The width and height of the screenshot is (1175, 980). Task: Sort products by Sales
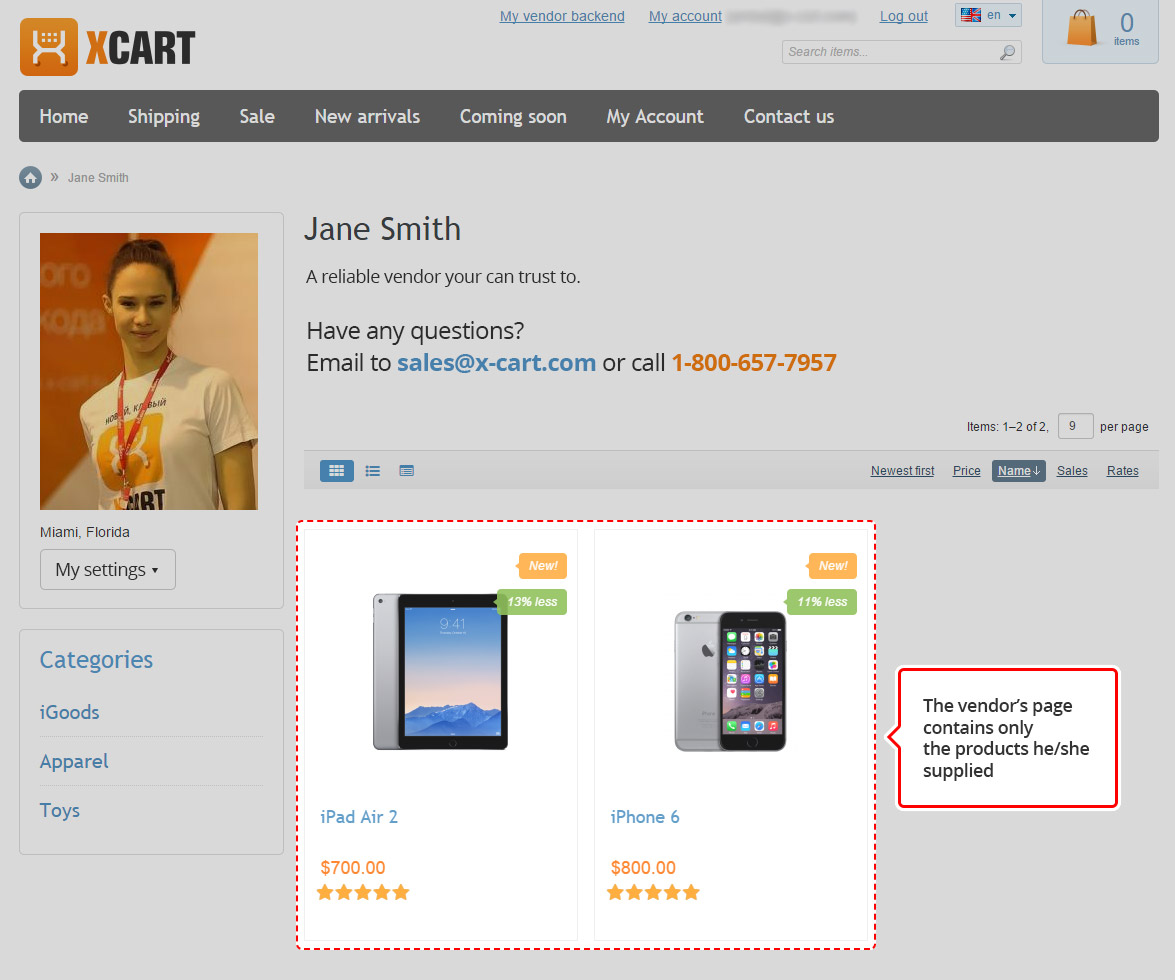click(x=1072, y=471)
